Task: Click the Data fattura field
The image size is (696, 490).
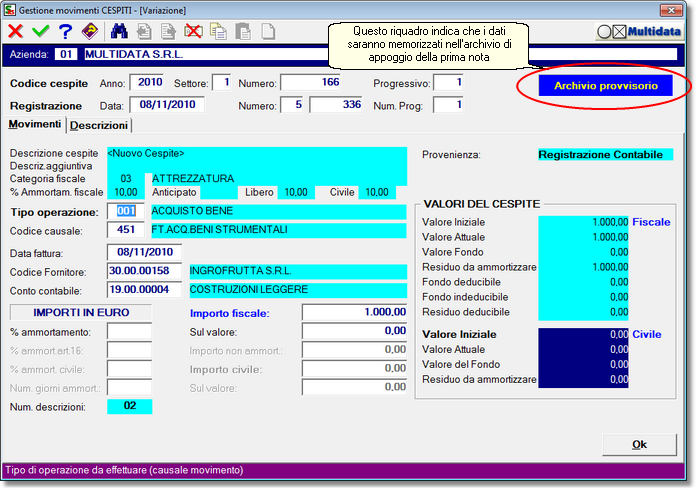Action: [x=145, y=252]
